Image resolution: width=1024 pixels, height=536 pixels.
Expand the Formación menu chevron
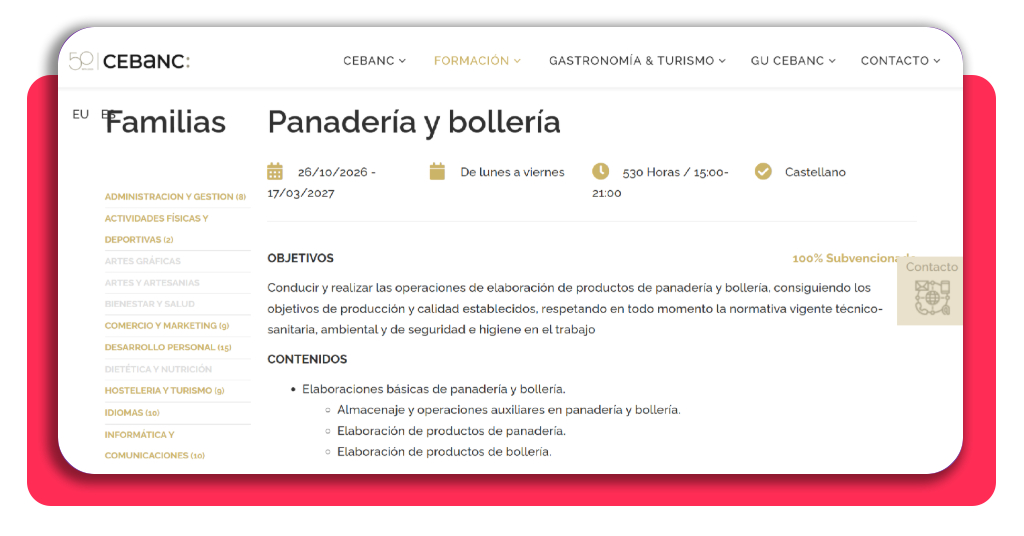517,61
